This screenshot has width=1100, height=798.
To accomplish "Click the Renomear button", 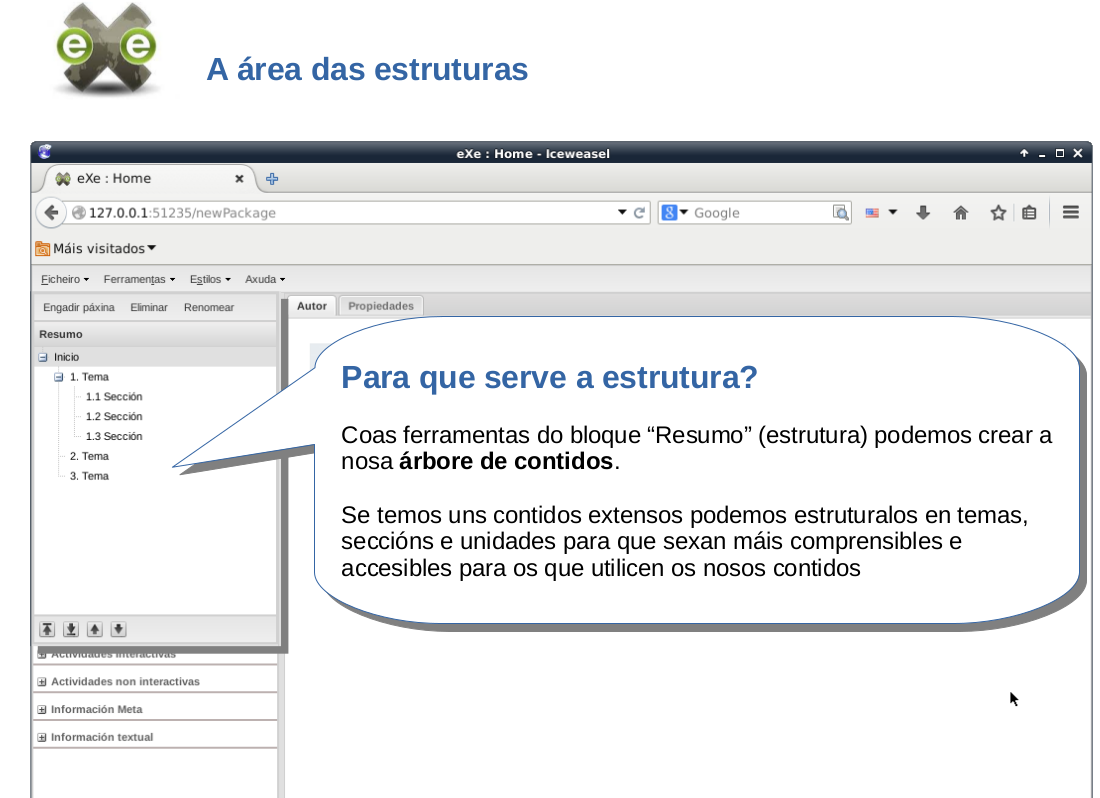I will point(209,308).
